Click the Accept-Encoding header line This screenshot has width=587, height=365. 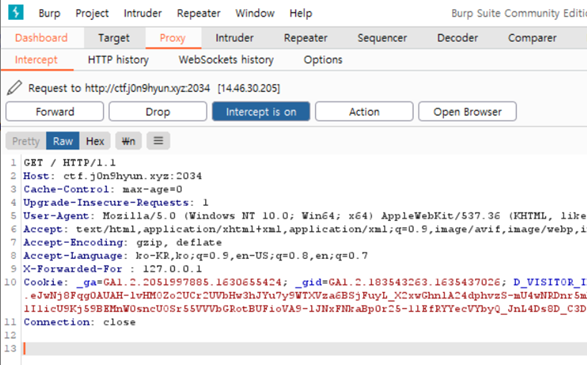point(122,242)
